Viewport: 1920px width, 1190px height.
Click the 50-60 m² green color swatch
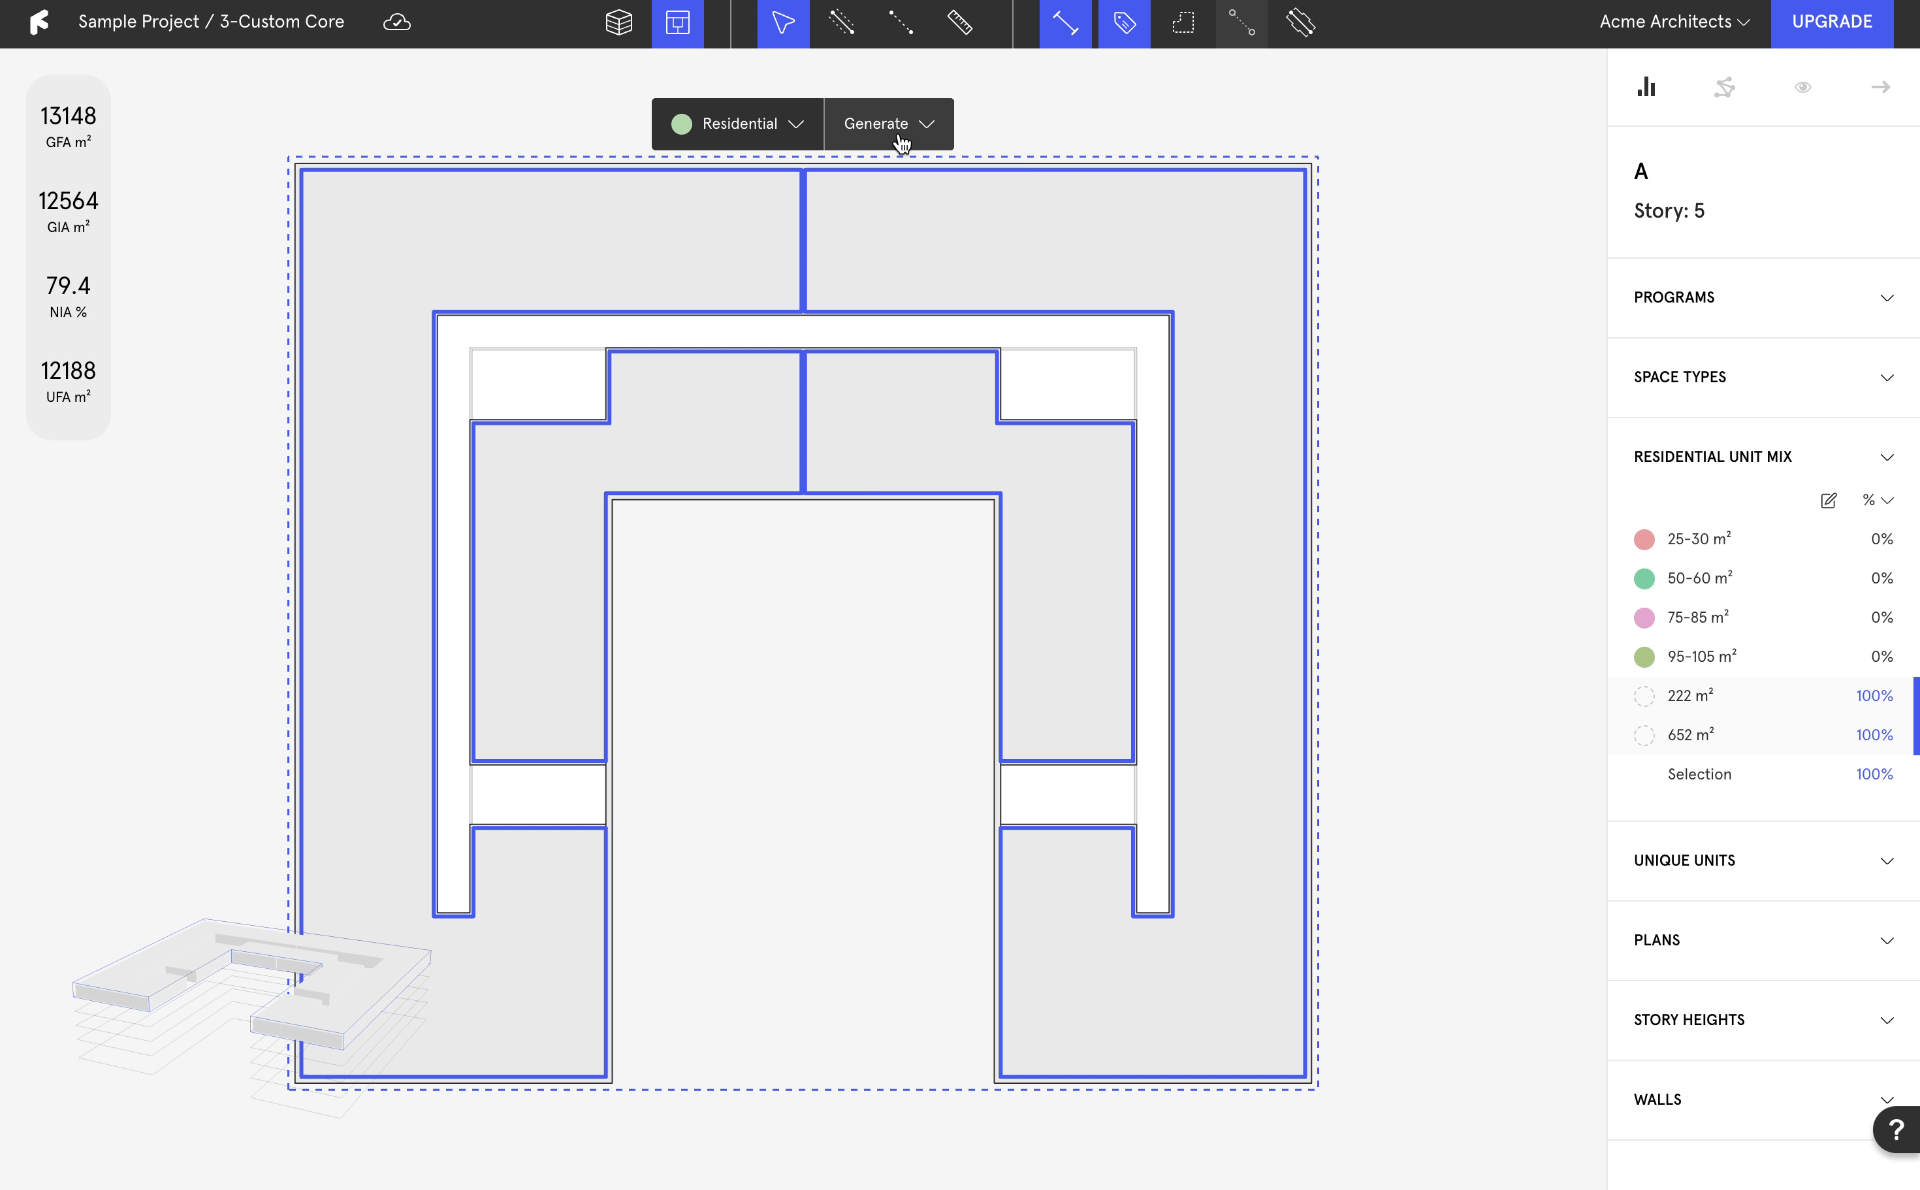(x=1644, y=579)
